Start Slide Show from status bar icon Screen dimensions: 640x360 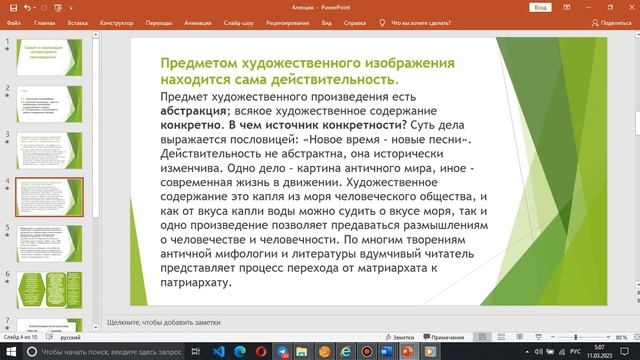click(x=538, y=337)
